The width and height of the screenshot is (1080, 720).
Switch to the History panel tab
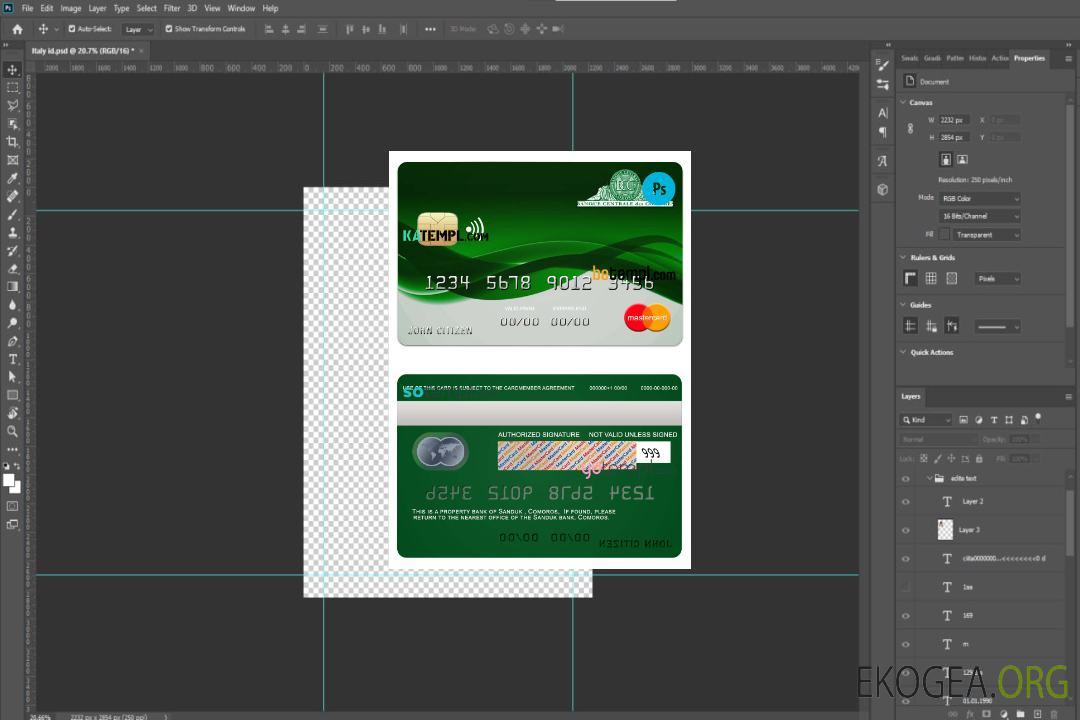977,59
